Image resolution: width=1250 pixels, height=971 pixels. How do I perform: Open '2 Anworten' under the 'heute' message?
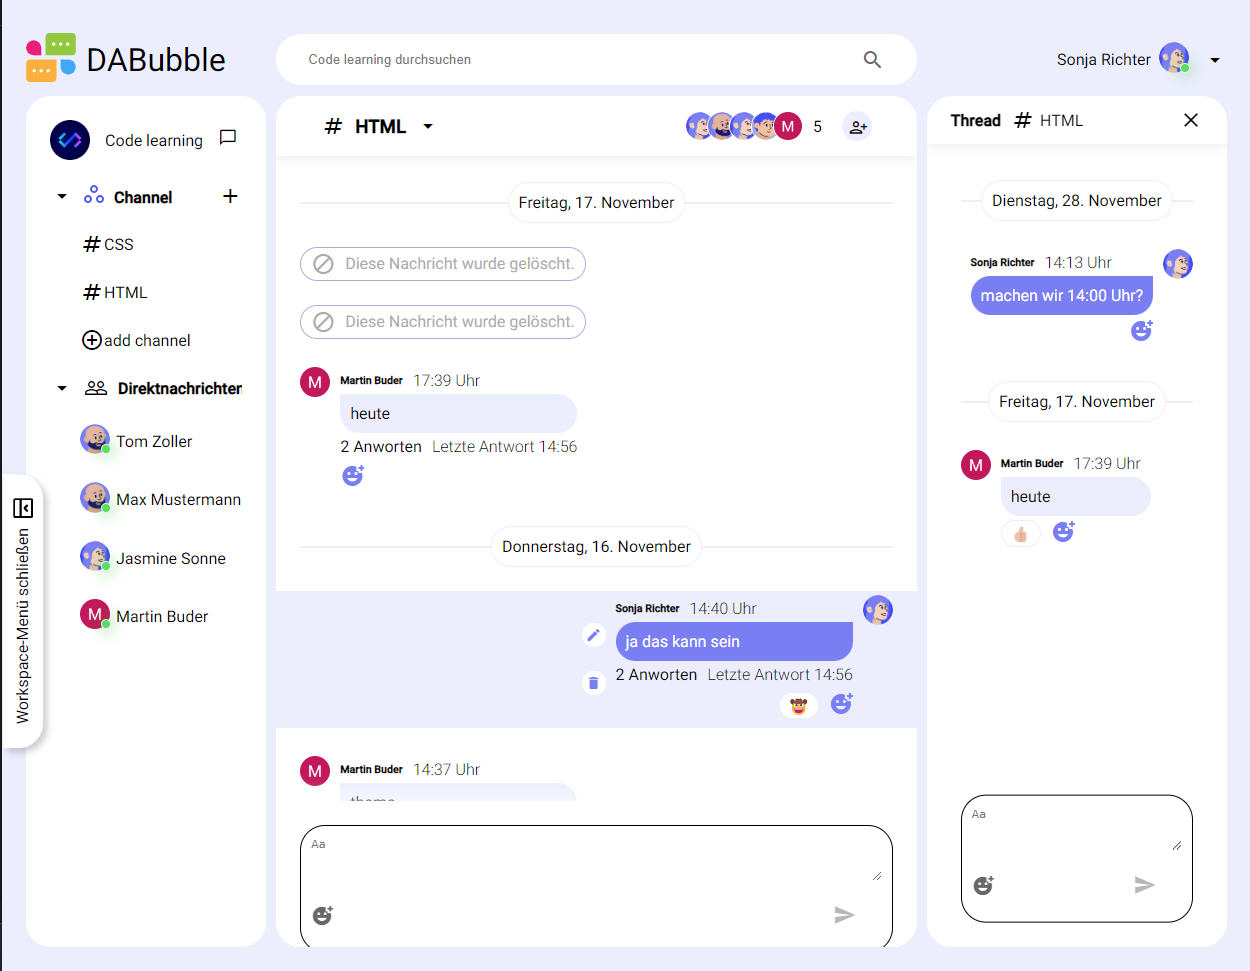pyautogui.click(x=381, y=447)
